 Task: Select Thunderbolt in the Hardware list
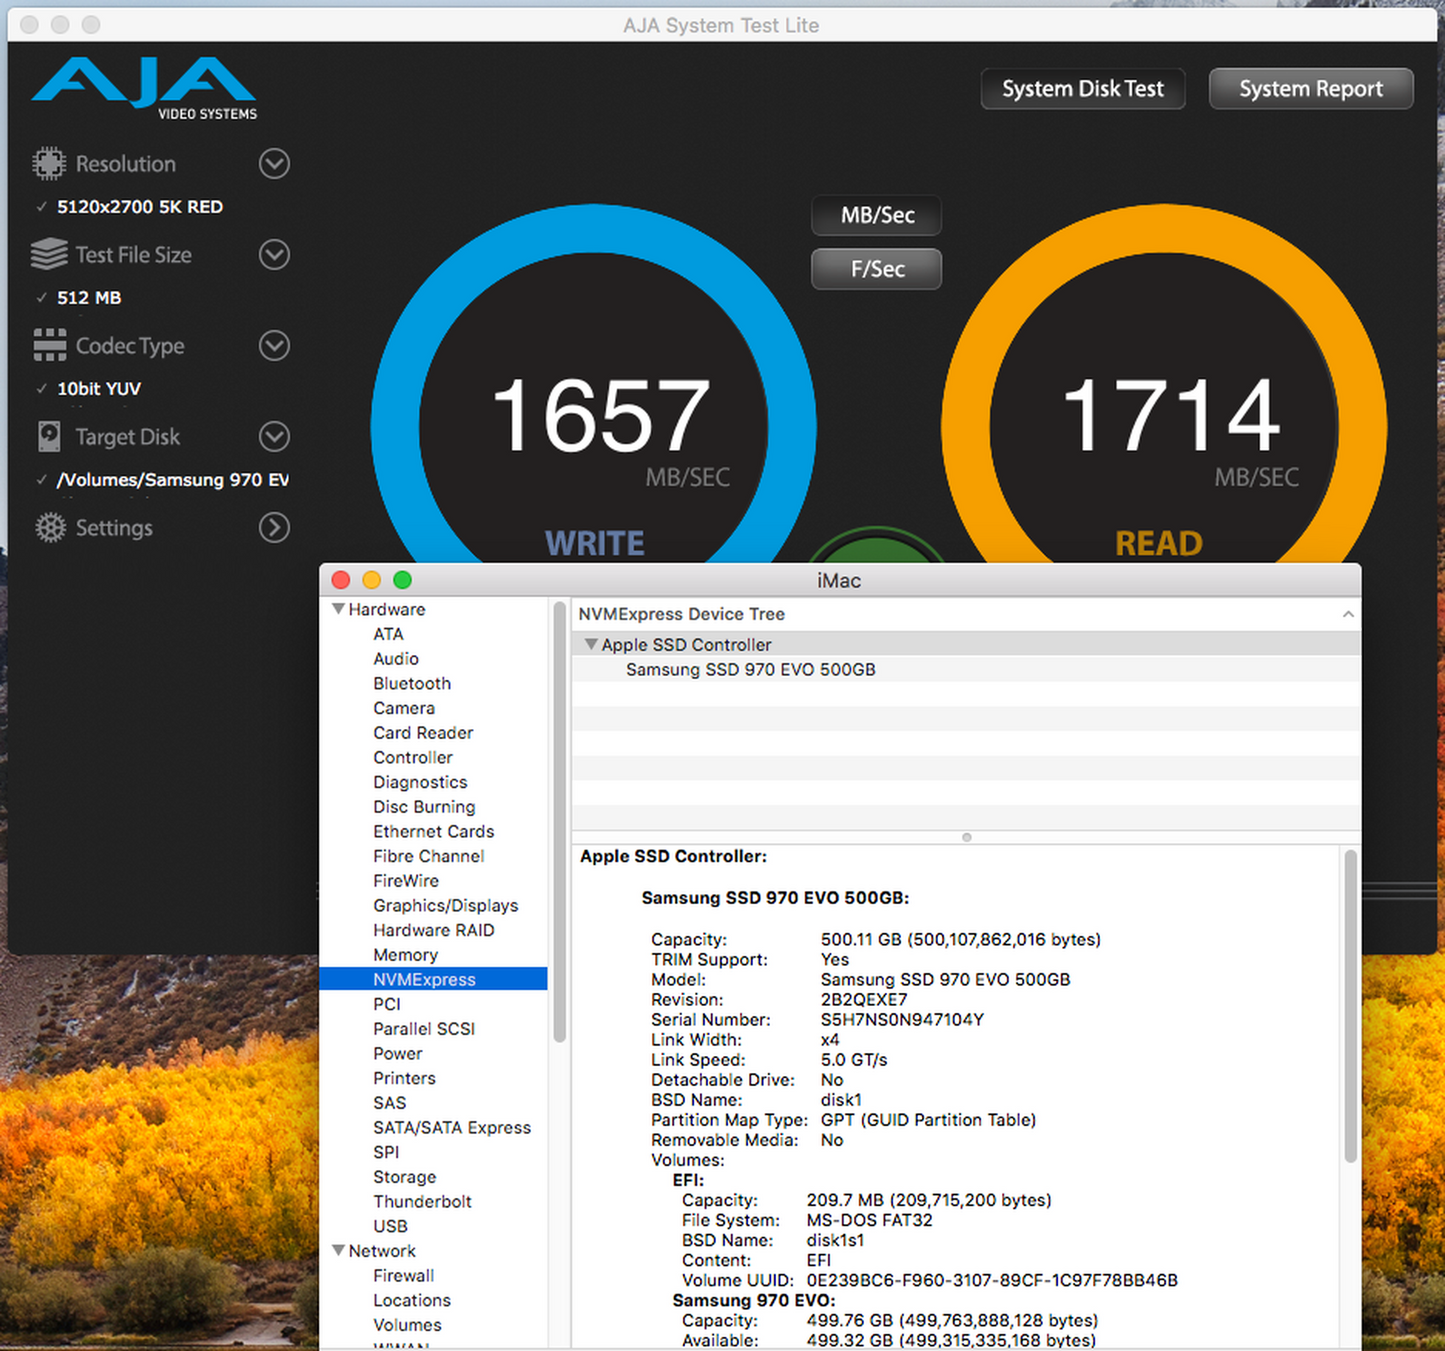[x=422, y=1202]
